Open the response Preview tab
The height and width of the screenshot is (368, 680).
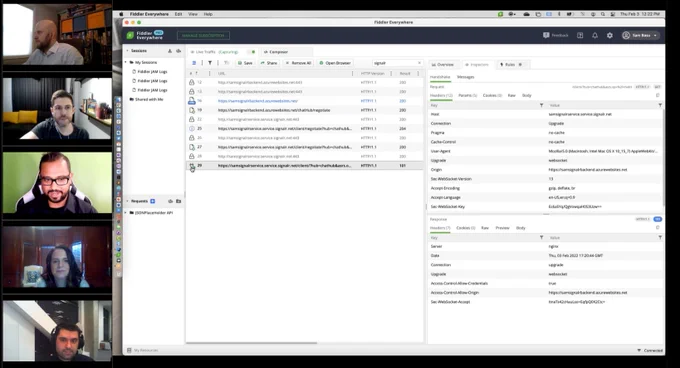pos(503,228)
